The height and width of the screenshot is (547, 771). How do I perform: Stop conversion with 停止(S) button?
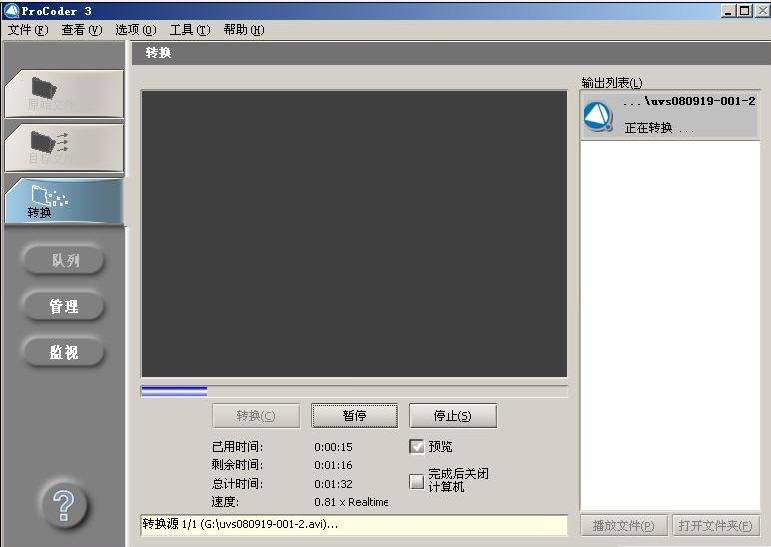point(453,416)
